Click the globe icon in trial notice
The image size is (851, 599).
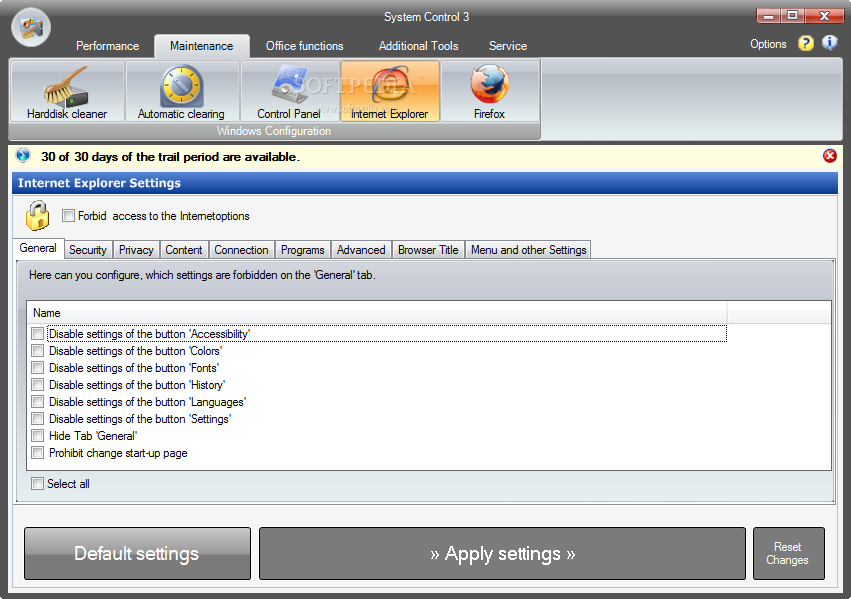click(23, 155)
